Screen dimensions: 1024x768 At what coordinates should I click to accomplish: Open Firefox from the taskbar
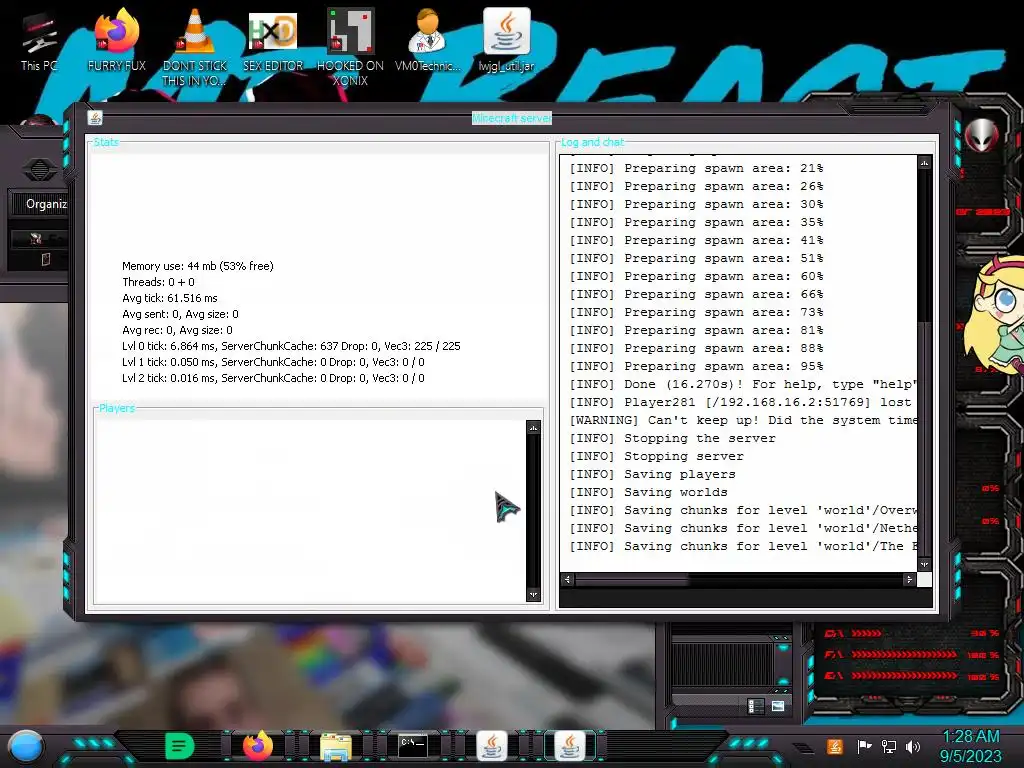(258, 746)
